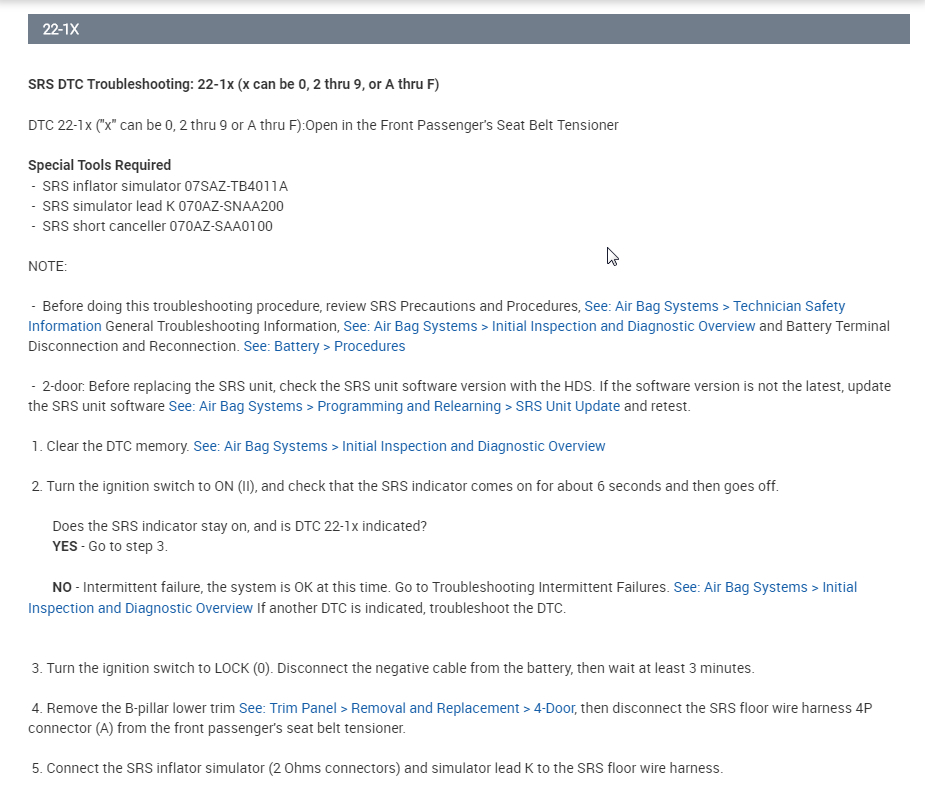Click the DTC 22-1x Open in Tensioner description line

click(x=323, y=125)
